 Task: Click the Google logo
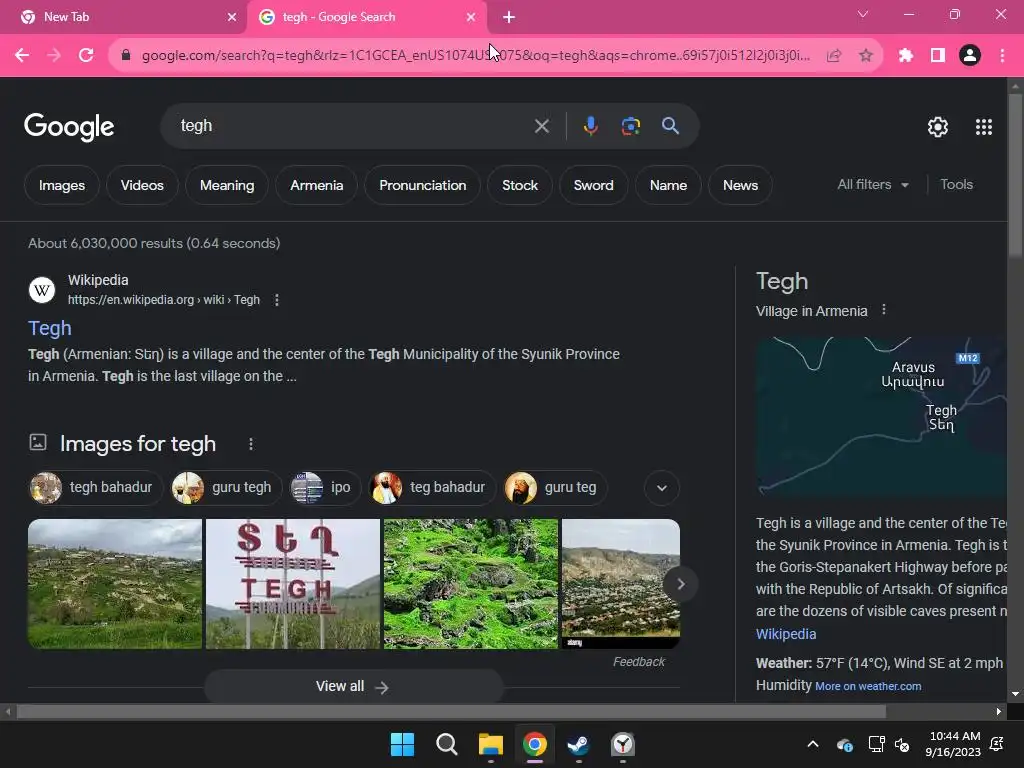(69, 127)
